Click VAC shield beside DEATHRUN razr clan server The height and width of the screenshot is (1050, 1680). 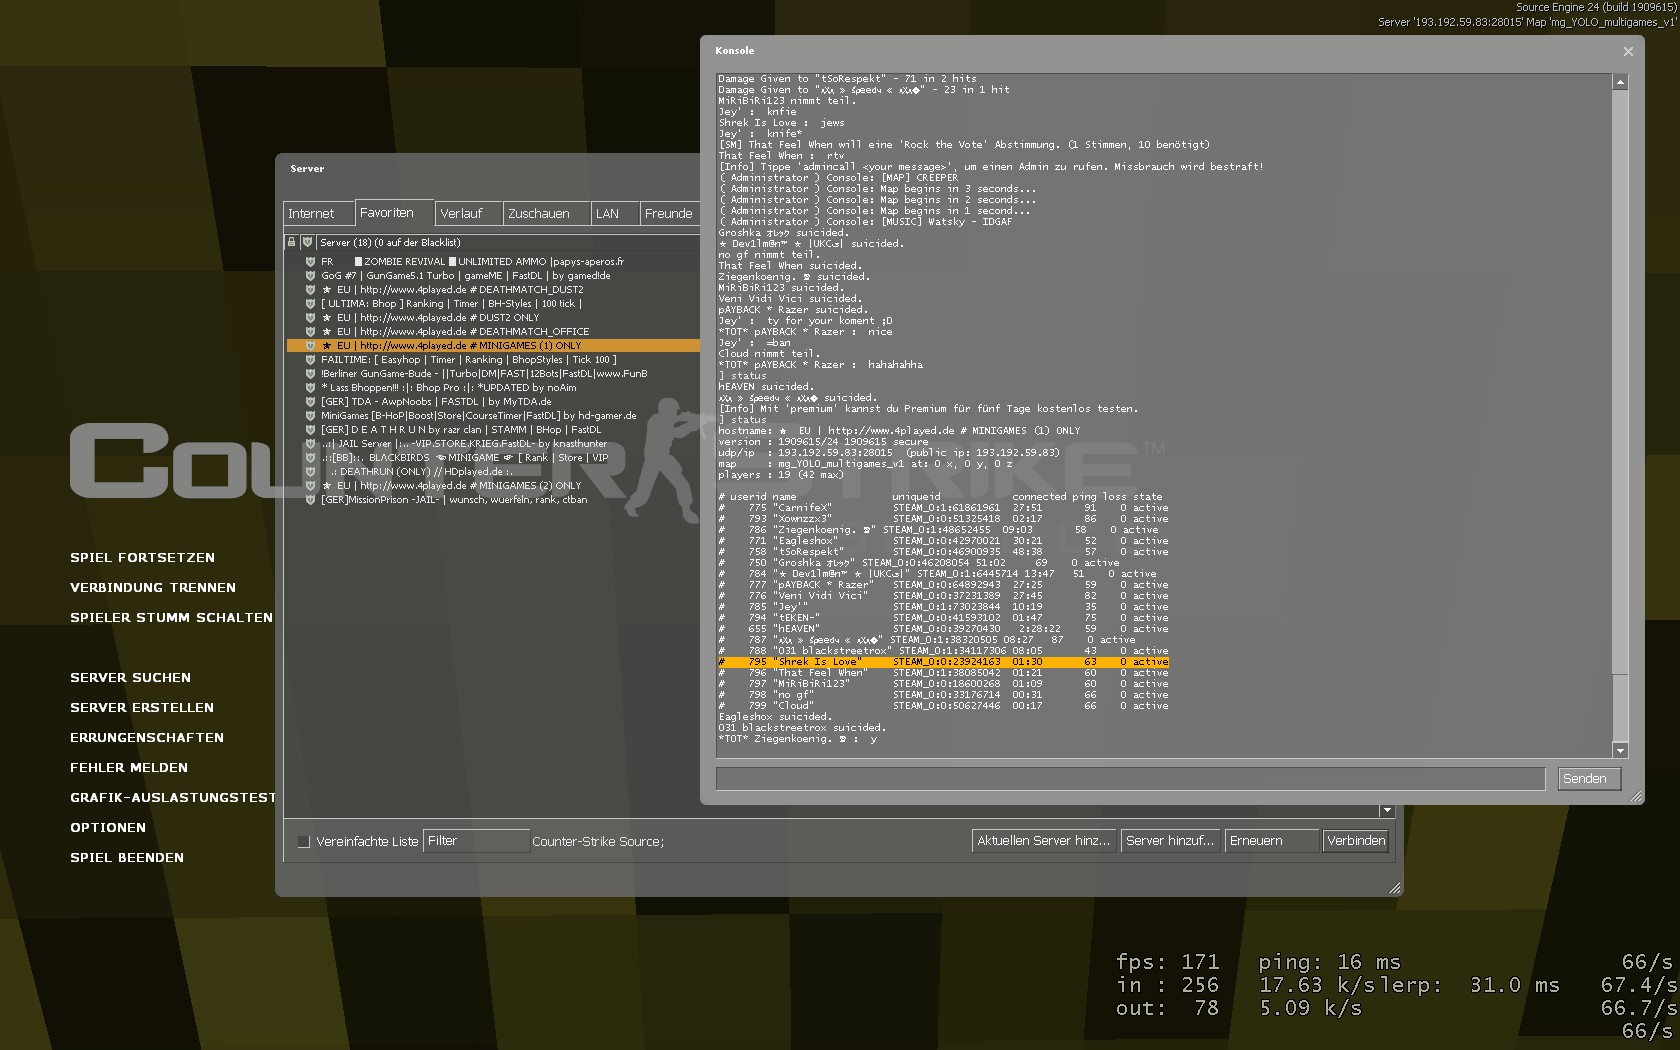(x=310, y=430)
